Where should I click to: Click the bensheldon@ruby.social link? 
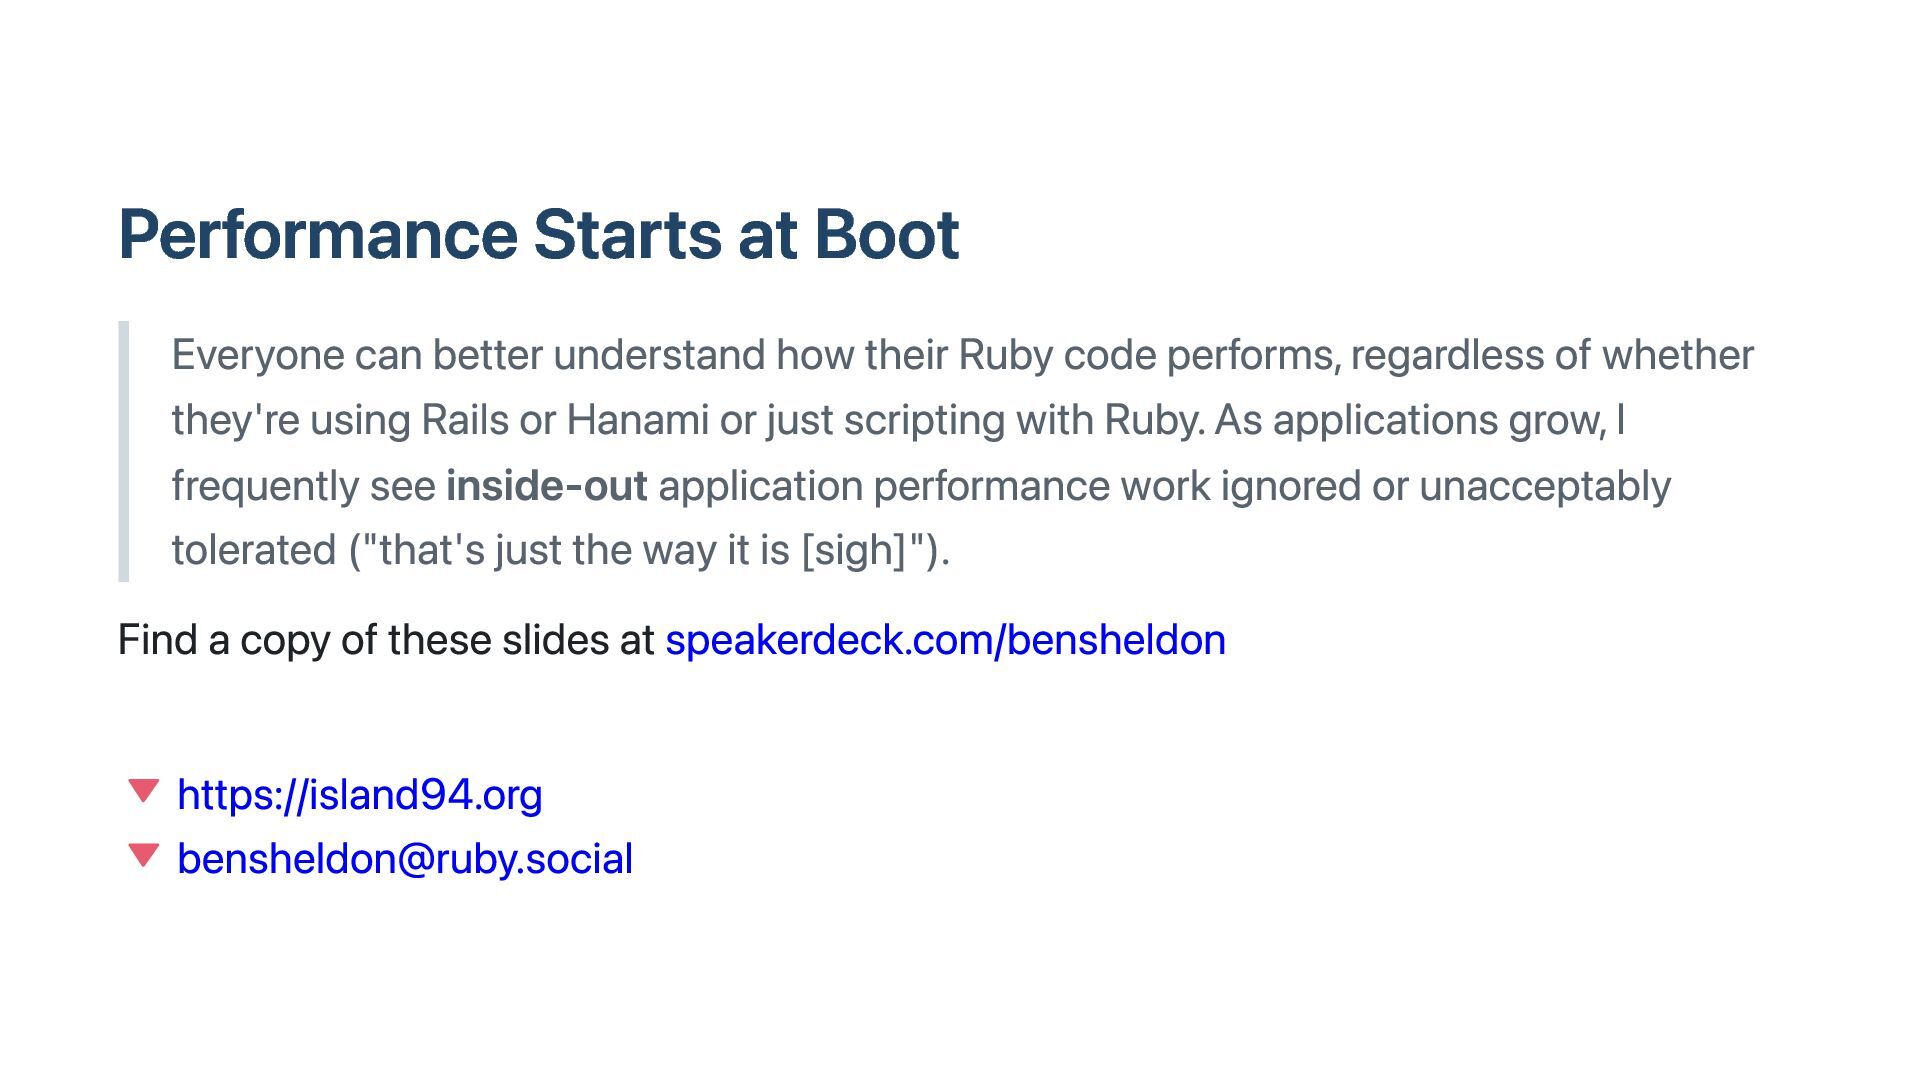tap(404, 859)
